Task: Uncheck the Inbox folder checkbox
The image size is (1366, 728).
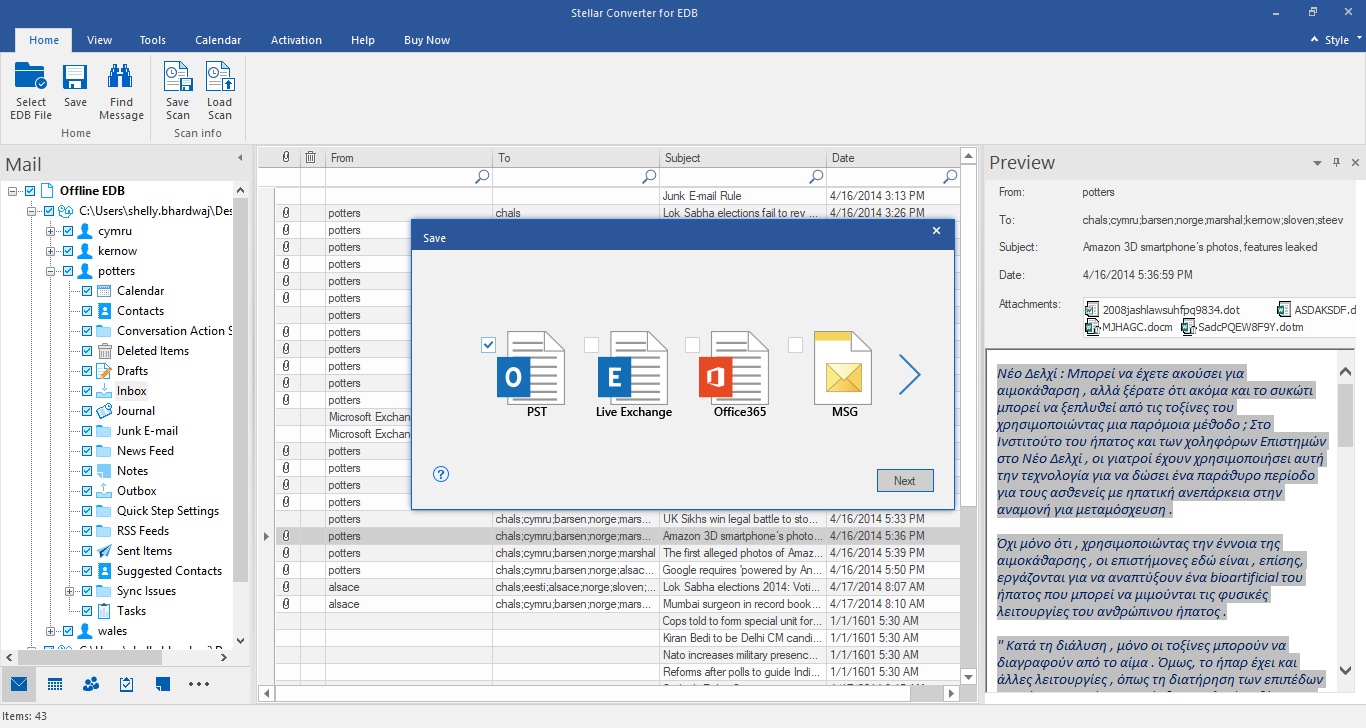Action: click(87, 391)
